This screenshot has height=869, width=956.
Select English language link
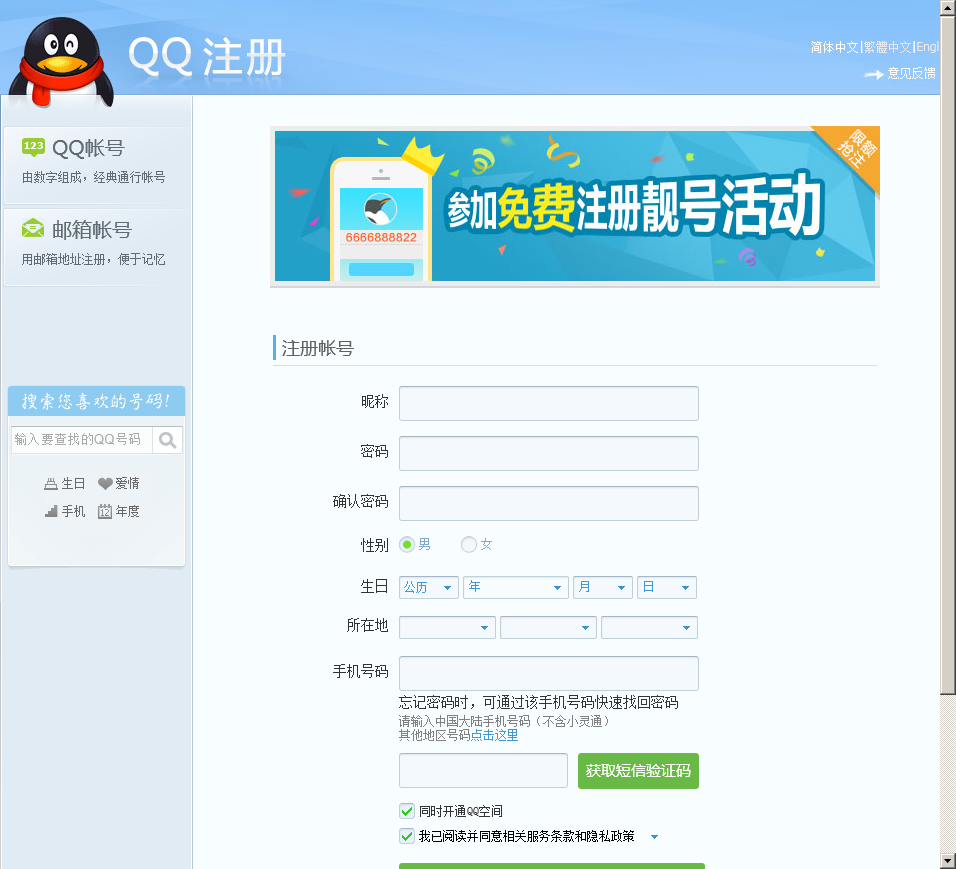tap(927, 47)
